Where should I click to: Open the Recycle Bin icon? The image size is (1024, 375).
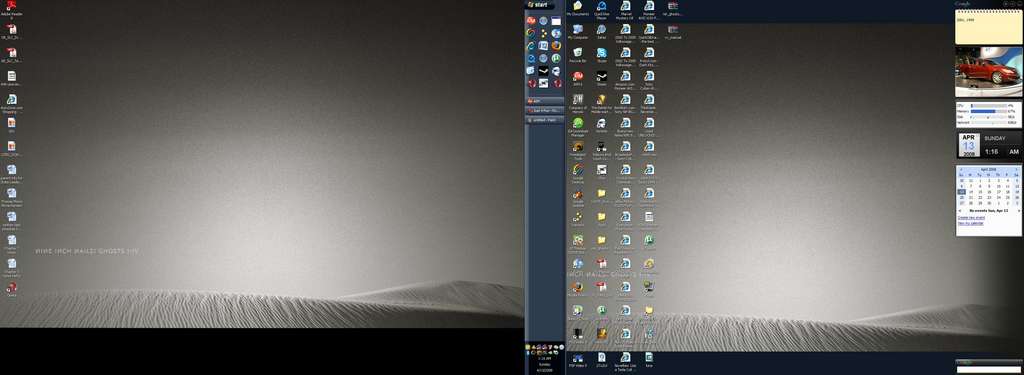click(x=577, y=56)
